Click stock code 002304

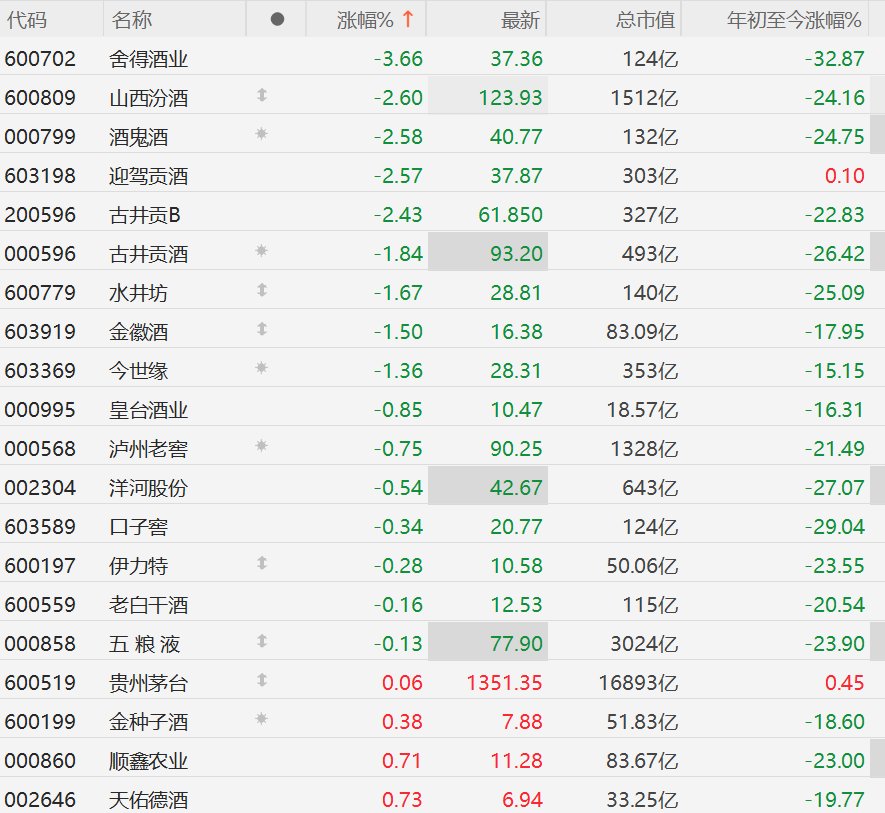click(40, 488)
